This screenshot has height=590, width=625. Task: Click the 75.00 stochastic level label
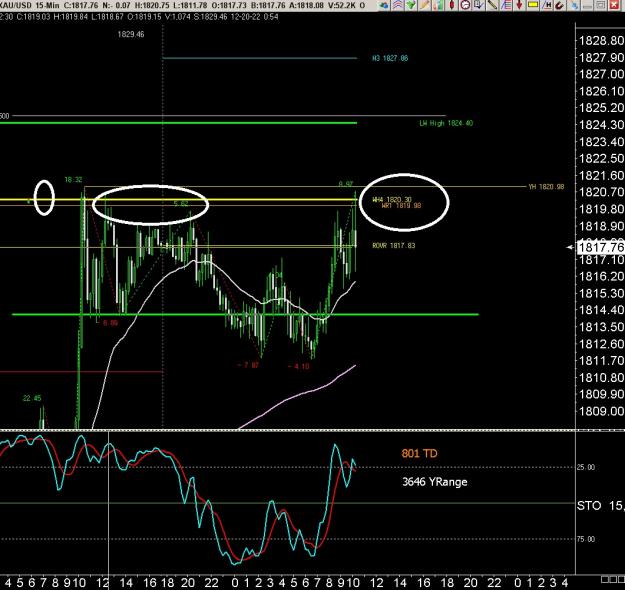pyautogui.click(x=586, y=539)
